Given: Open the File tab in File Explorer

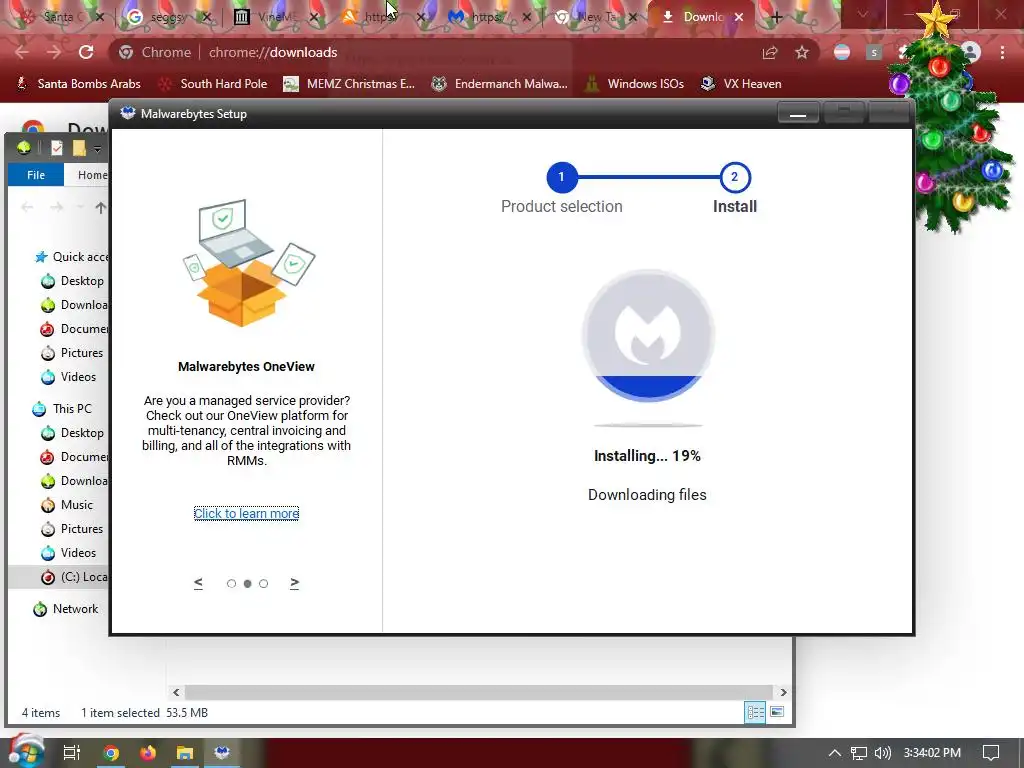Looking at the screenshot, I should (36, 175).
